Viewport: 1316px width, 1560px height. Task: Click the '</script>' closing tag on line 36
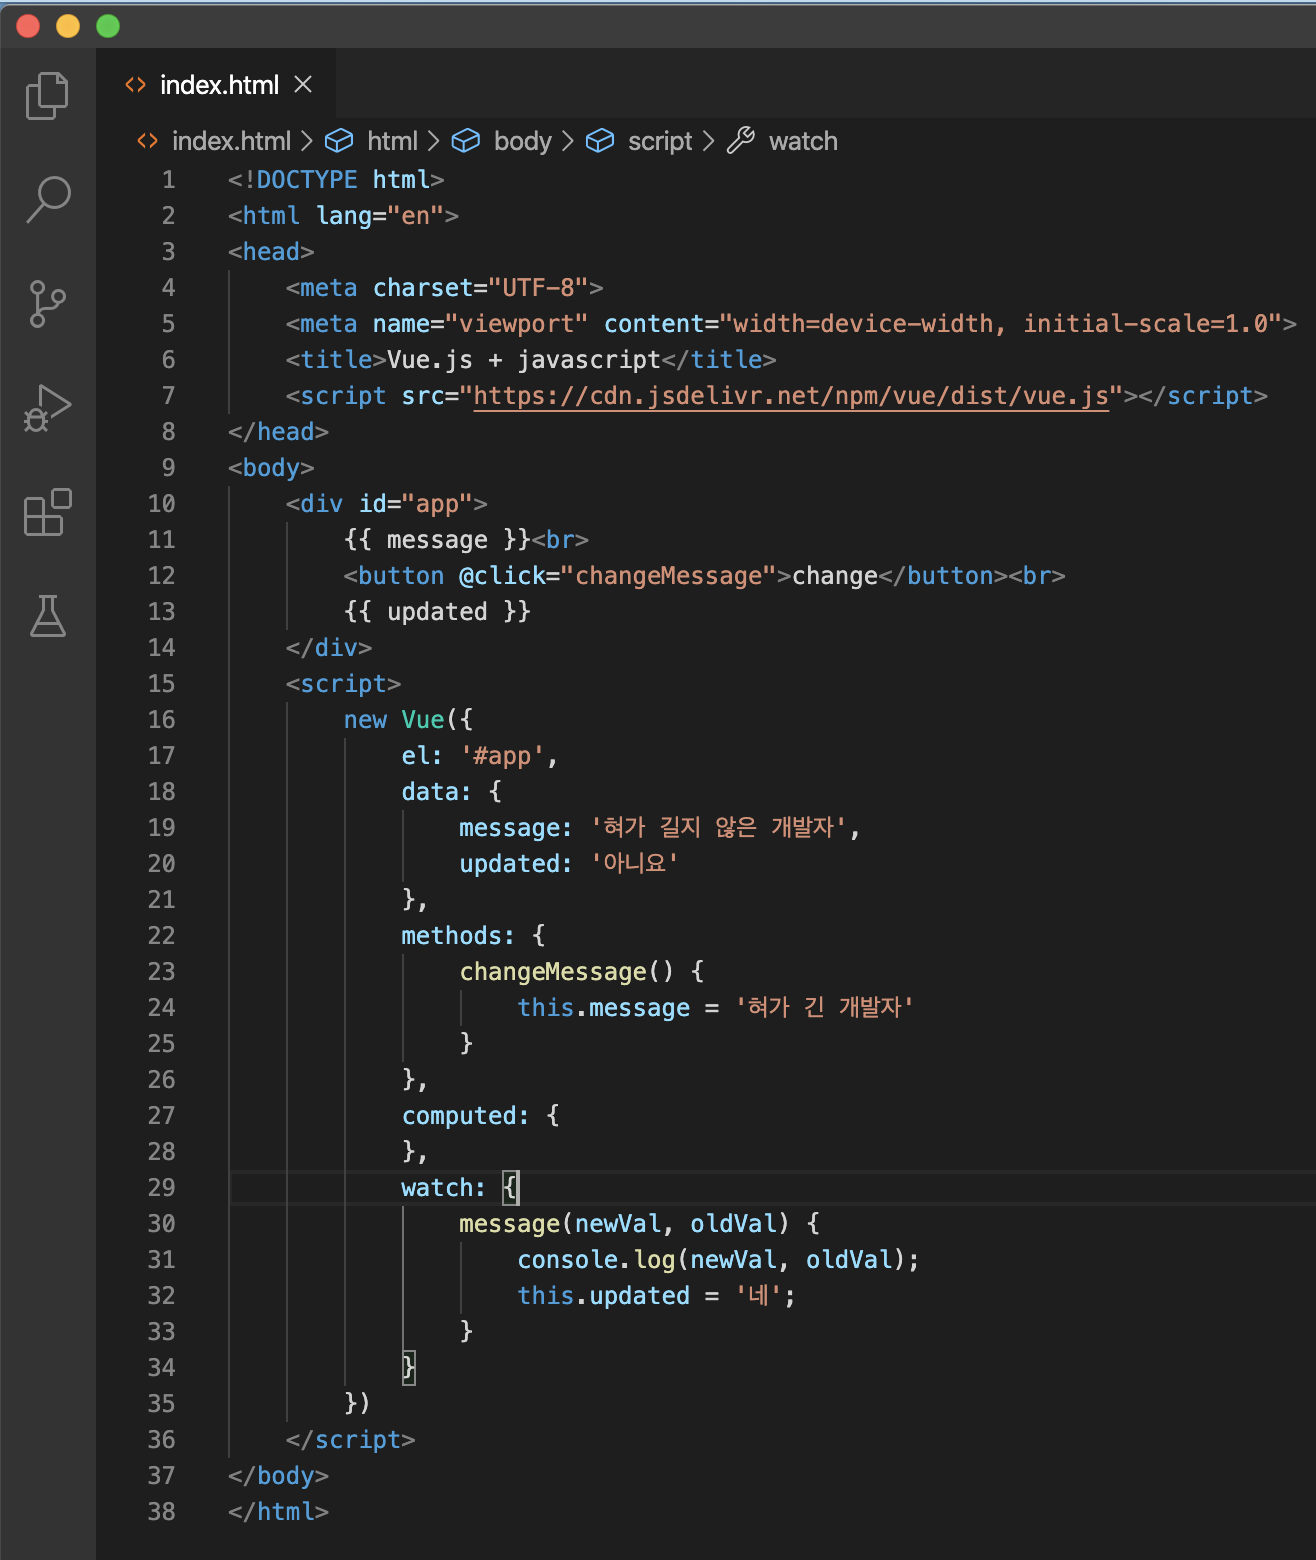350,1440
